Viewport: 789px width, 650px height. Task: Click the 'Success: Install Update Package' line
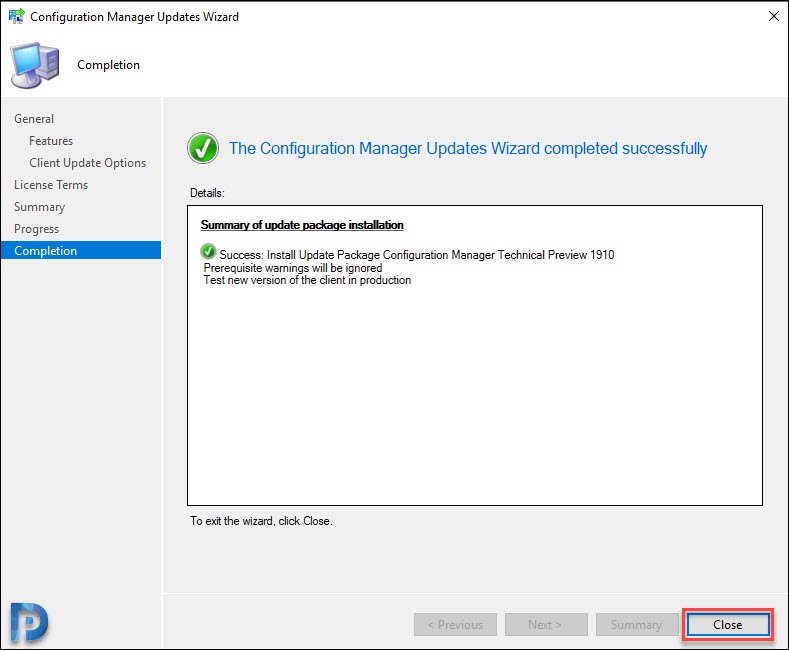coord(417,255)
